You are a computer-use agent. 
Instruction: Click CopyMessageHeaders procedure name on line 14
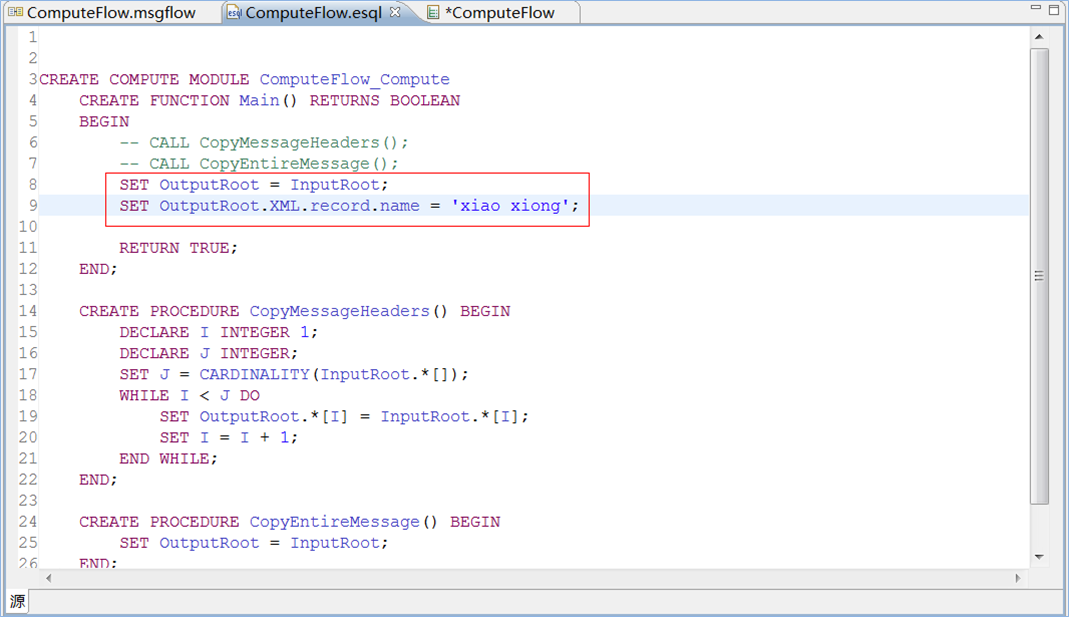pos(339,312)
